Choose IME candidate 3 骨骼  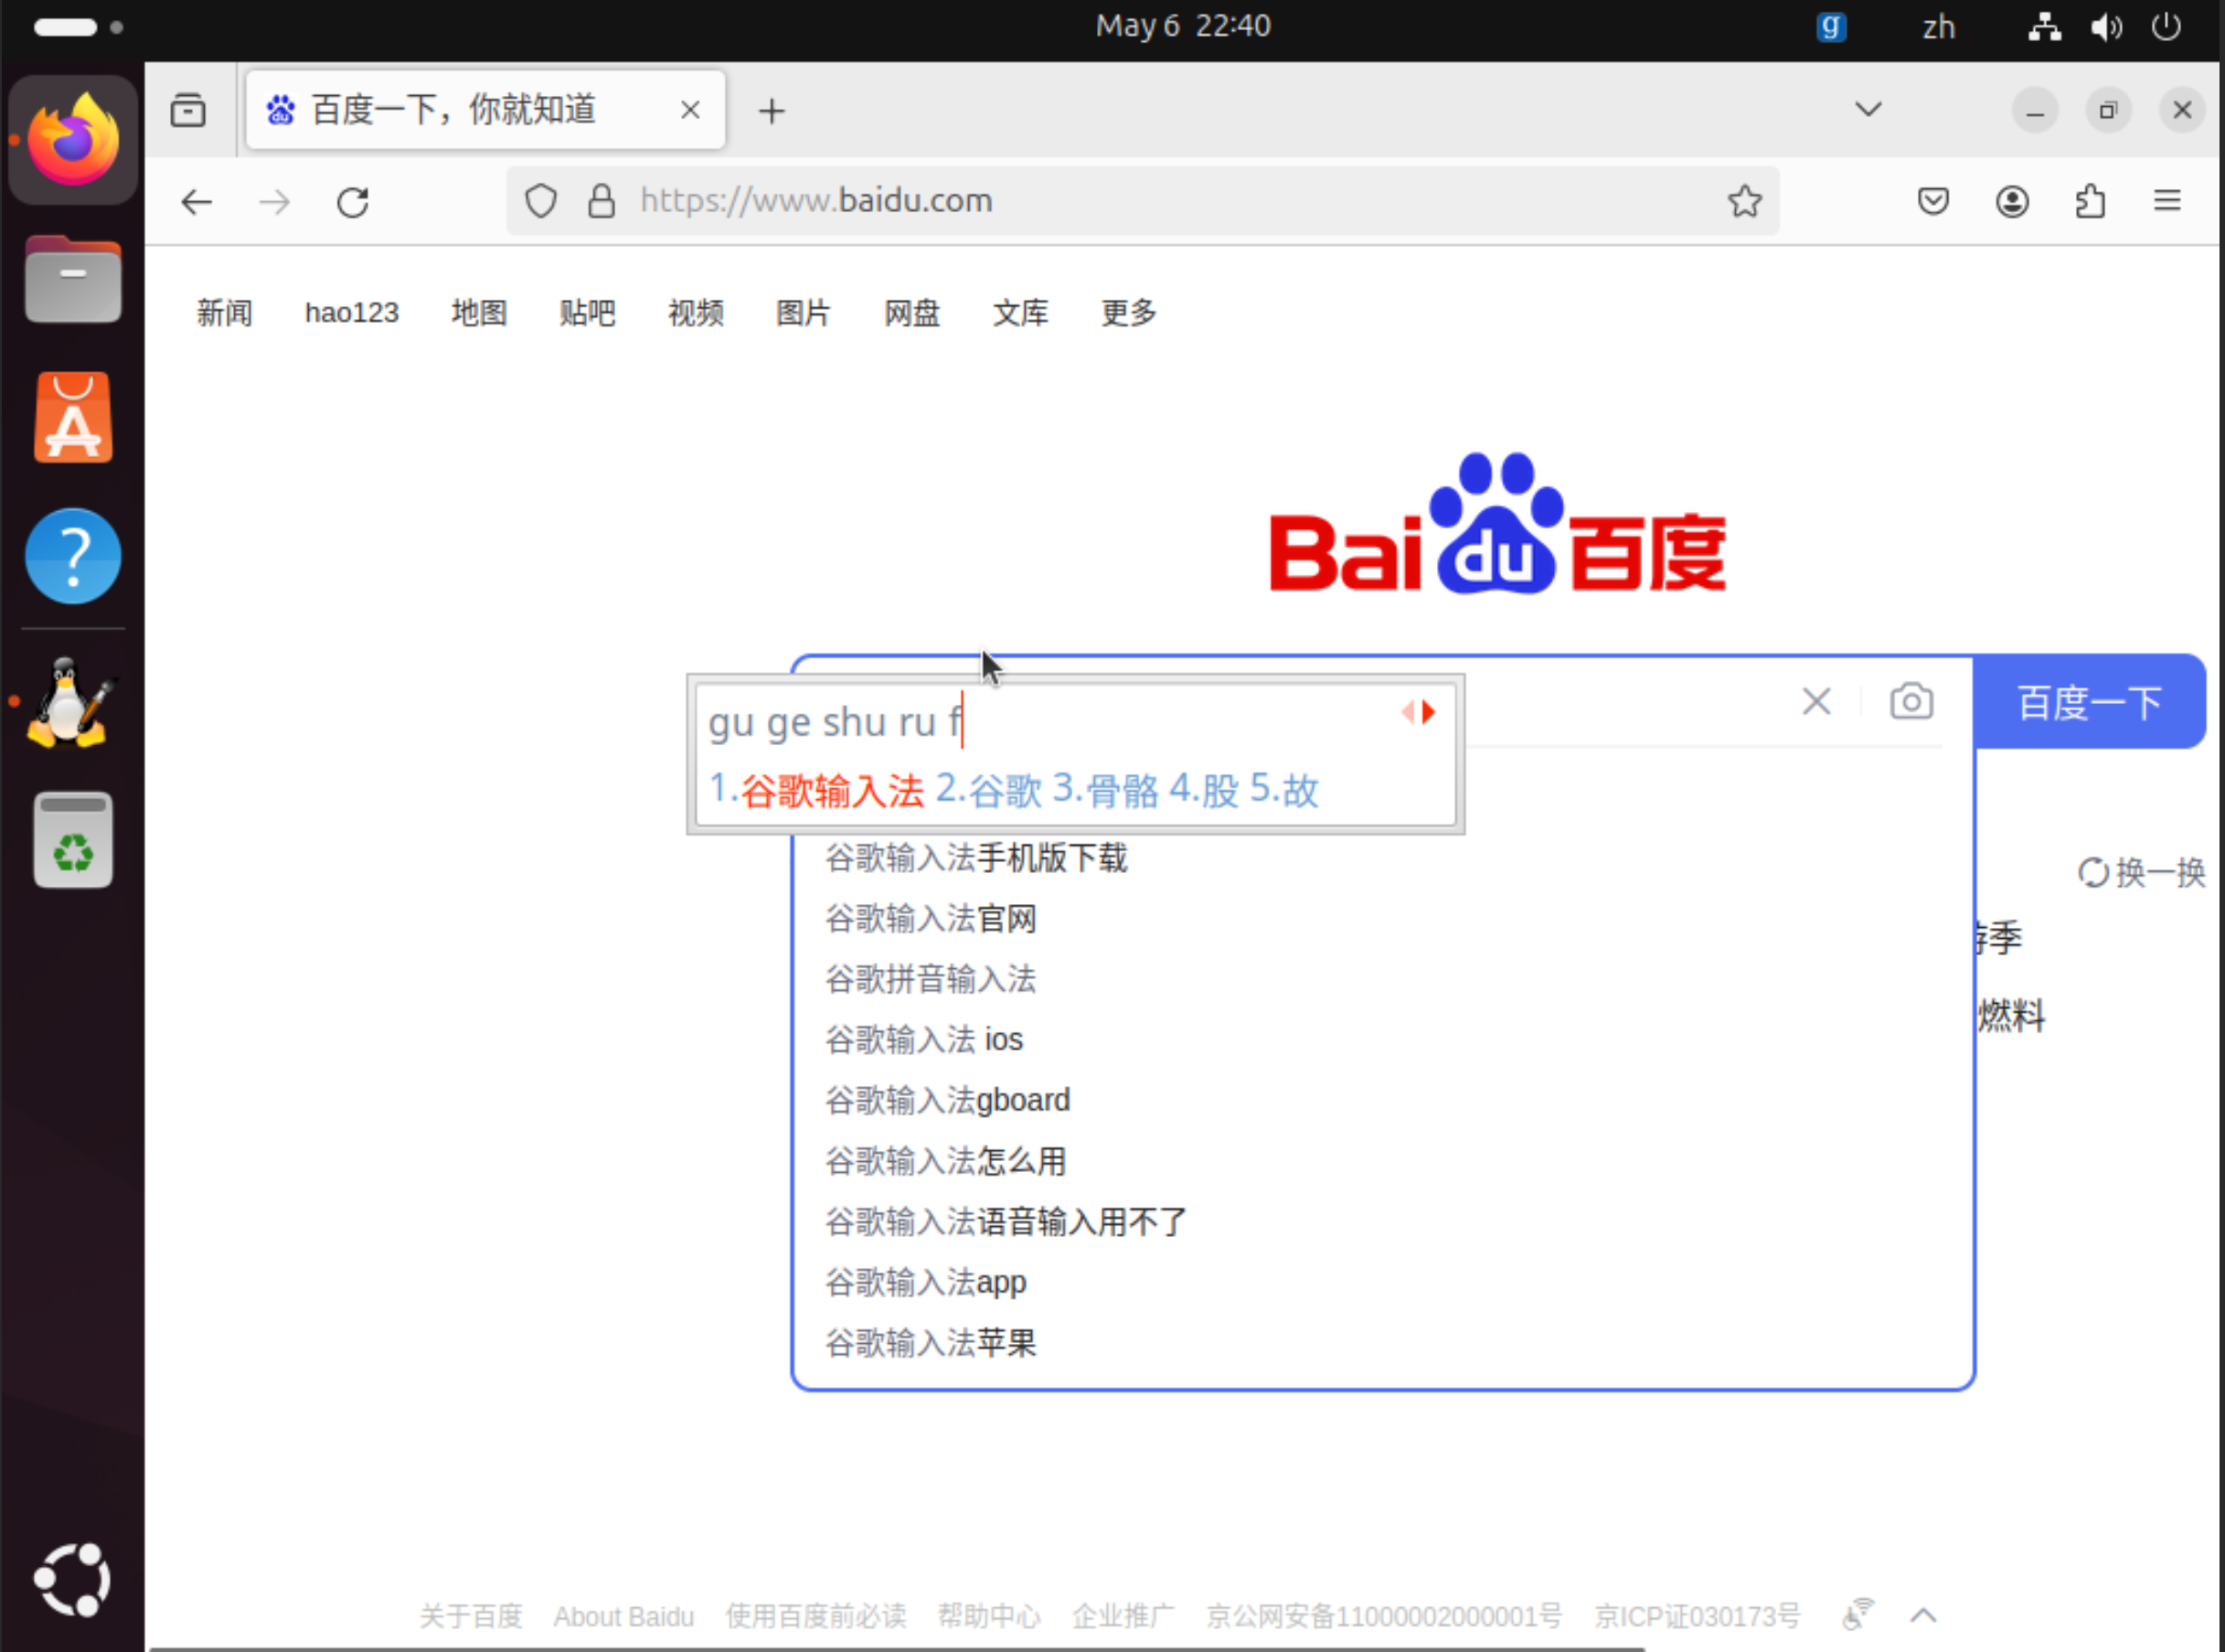click(x=1105, y=790)
